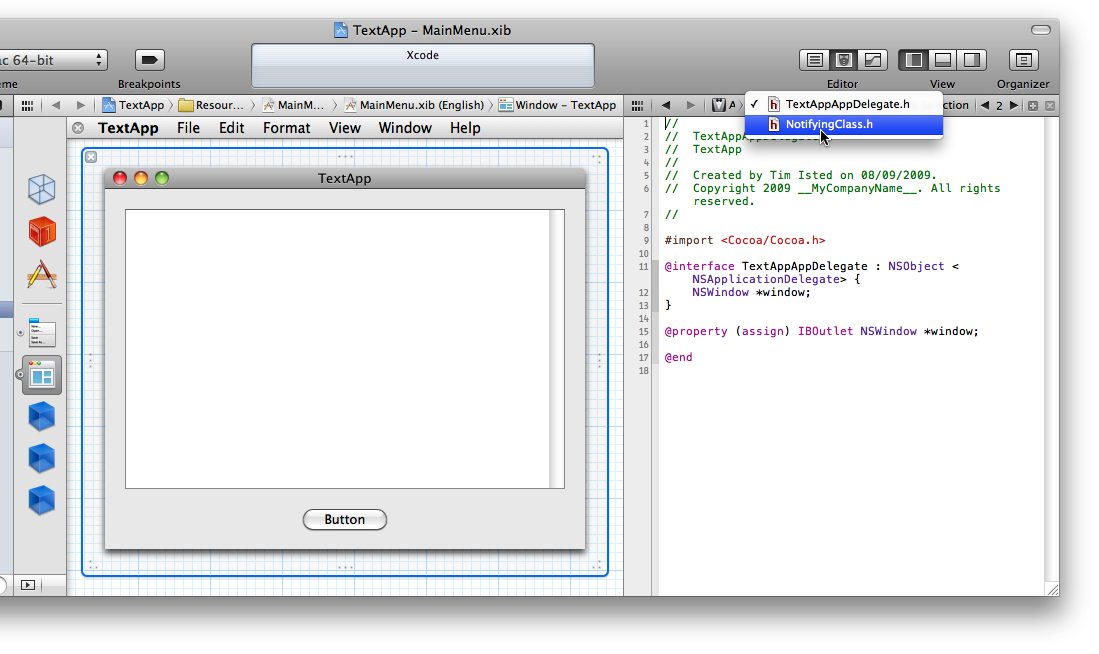
Task: Click the @property IBOutlet window line
Action: [x=821, y=331]
